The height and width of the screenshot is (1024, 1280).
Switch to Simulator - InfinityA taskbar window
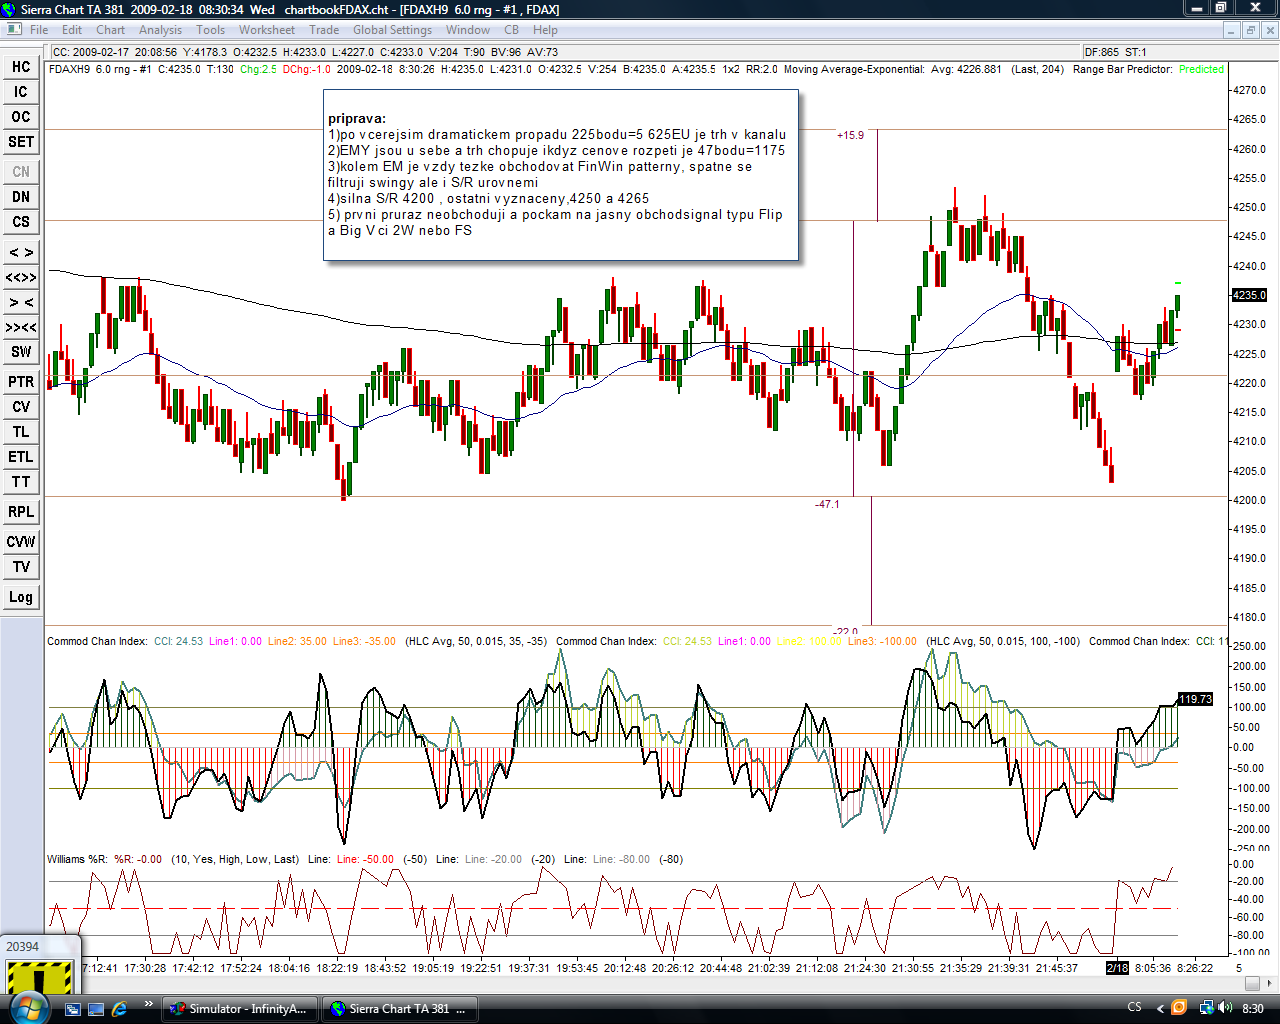[240, 1009]
